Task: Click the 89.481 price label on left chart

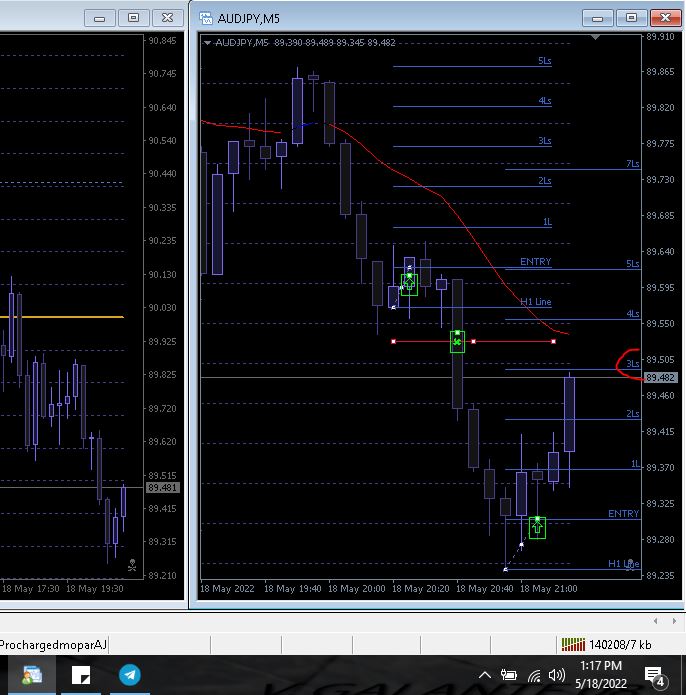Action: (x=163, y=488)
